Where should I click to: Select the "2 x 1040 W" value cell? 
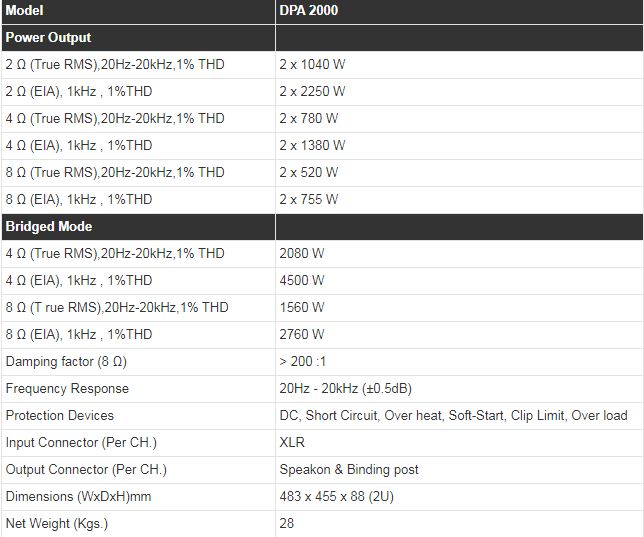(313, 64)
